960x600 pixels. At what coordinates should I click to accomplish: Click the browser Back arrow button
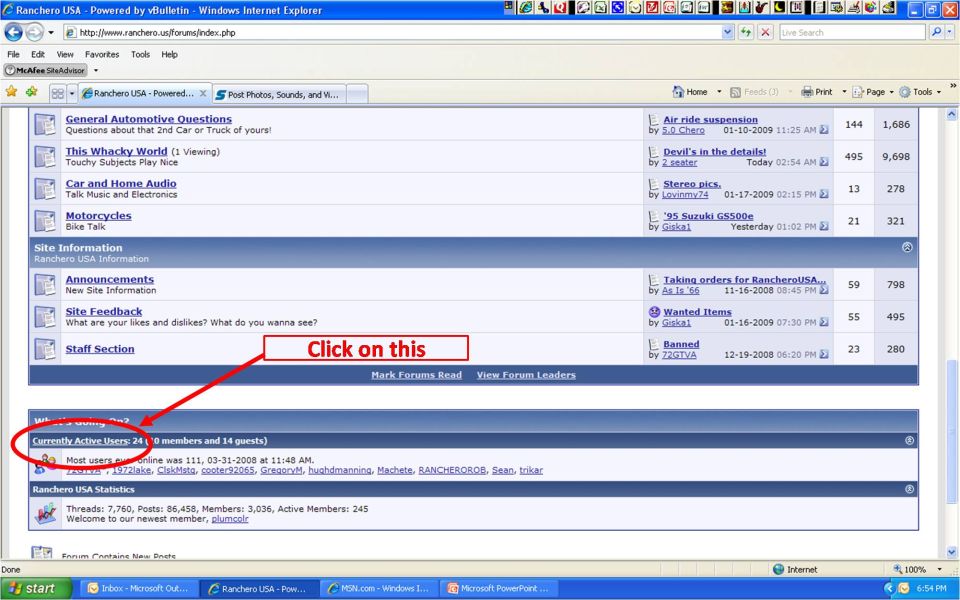pos(13,32)
